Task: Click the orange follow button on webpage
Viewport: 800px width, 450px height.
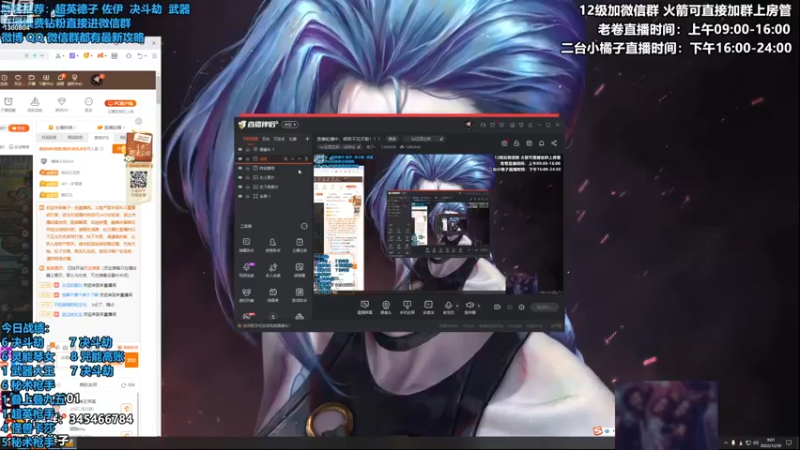Action: tap(19, 128)
